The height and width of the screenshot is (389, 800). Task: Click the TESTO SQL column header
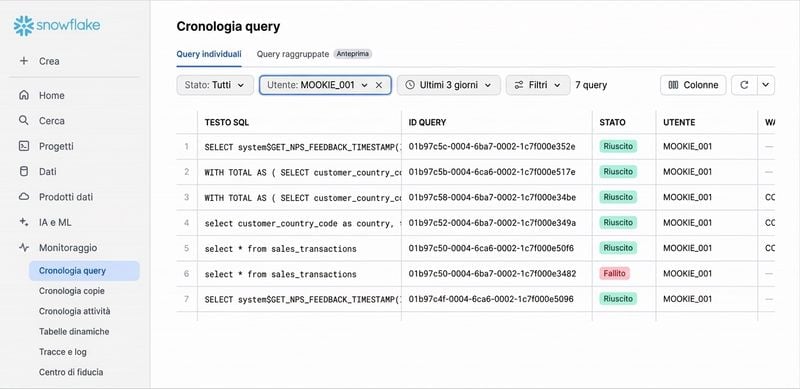point(227,123)
